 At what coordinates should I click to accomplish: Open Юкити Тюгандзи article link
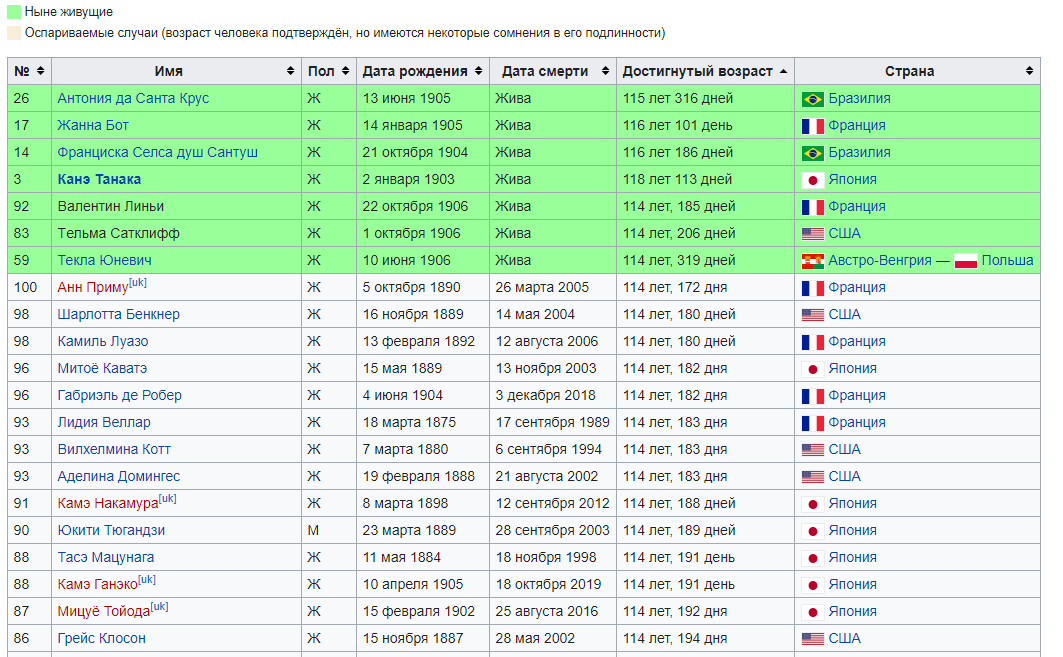[111, 530]
